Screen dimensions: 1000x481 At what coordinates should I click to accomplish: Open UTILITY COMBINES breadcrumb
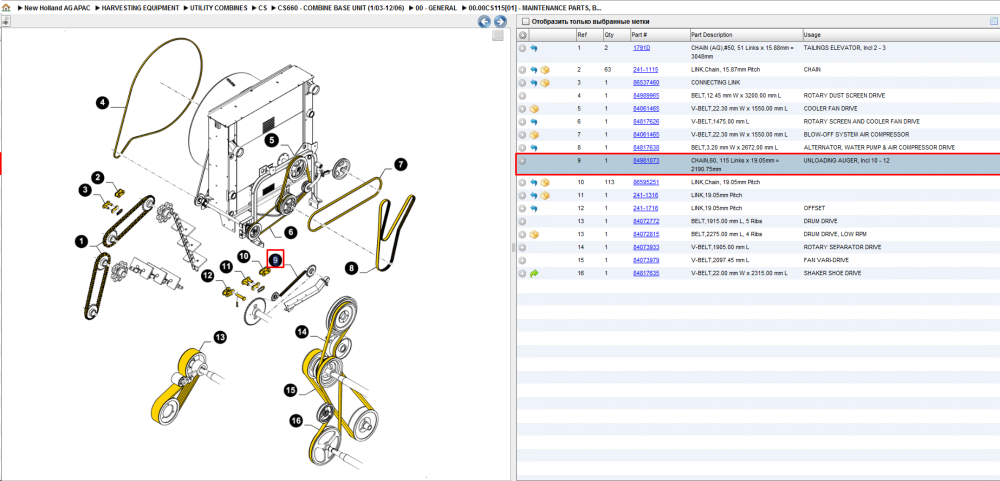pos(219,8)
